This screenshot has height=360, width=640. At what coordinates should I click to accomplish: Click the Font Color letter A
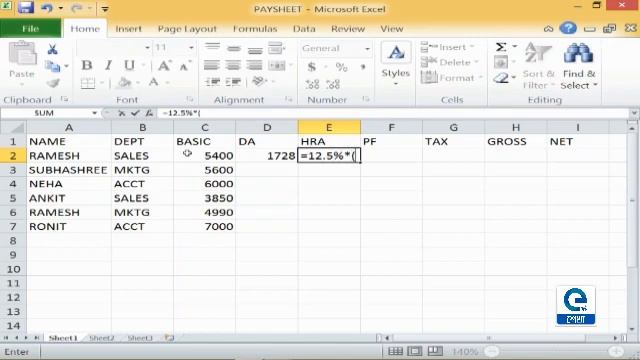point(153,82)
